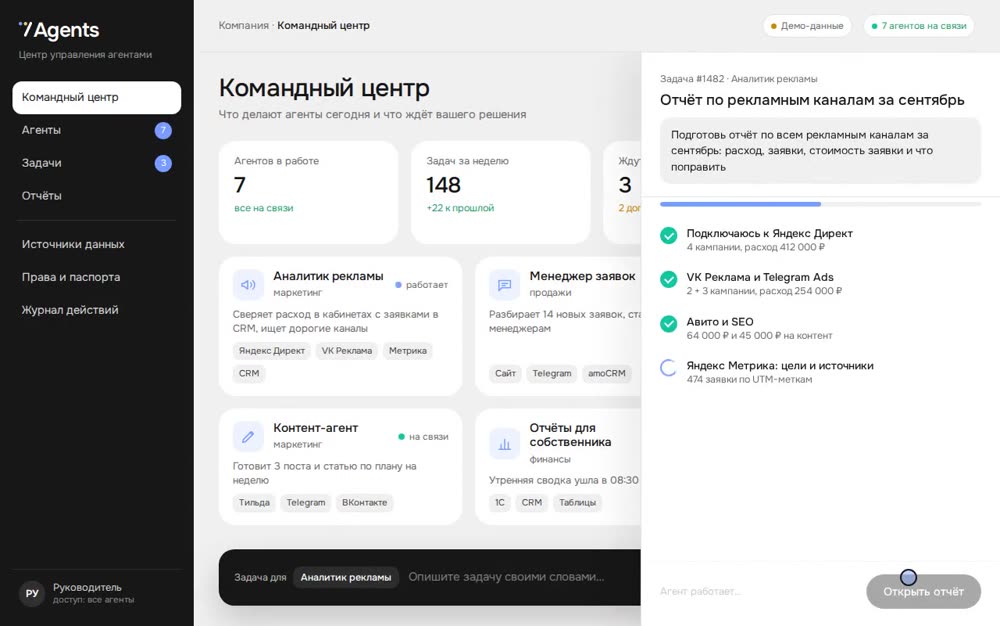The height and width of the screenshot is (626, 1000).
Task: Click the Яндекс Метрика: цели и источники step
Action: point(779,366)
